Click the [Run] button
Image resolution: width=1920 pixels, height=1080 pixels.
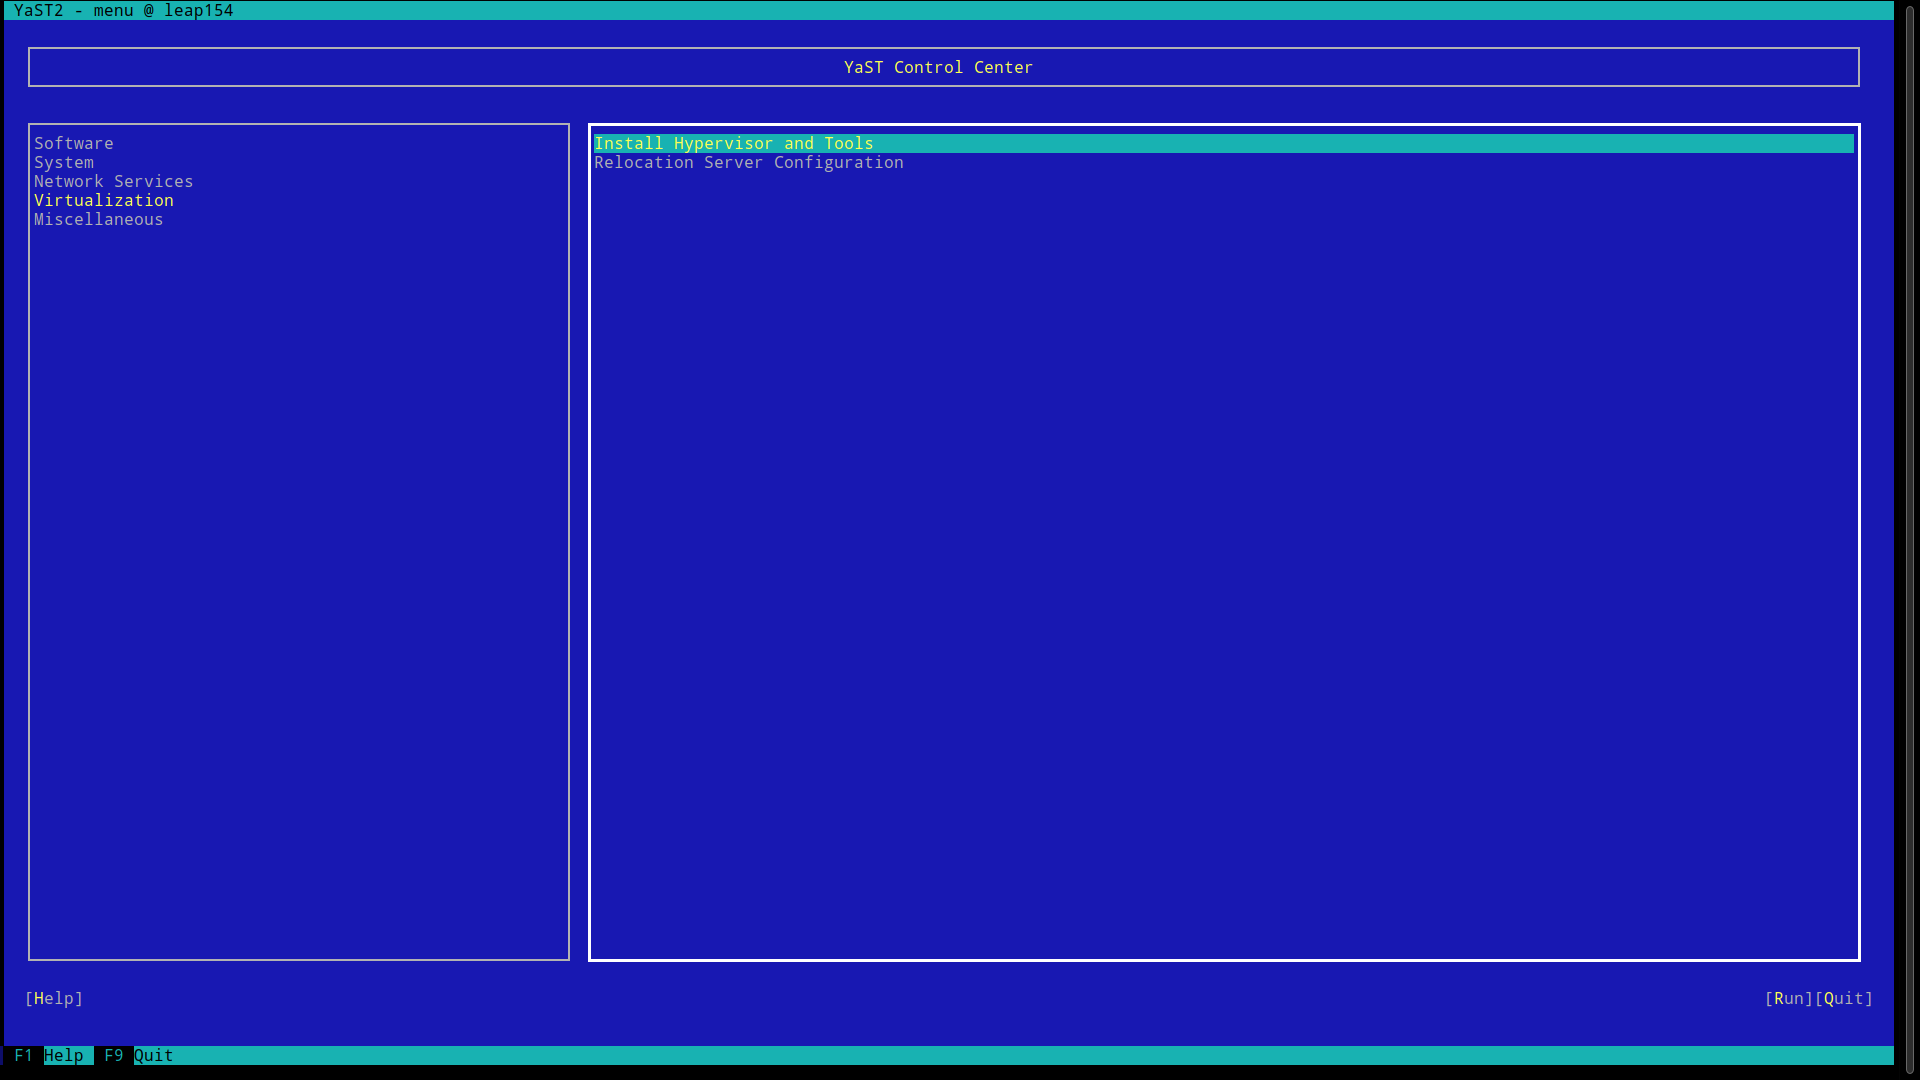click(1789, 998)
